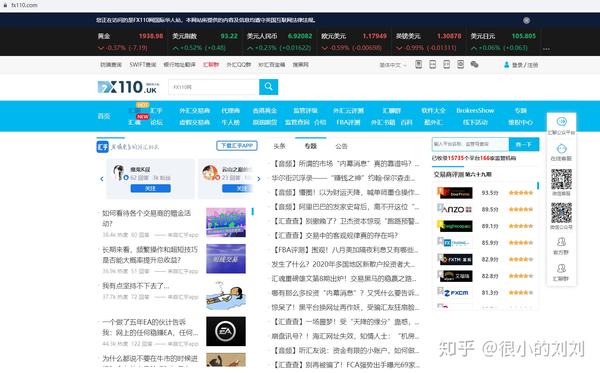Click the 美元人民币 6.92082 ticker quote
The width and height of the screenshot is (600, 373).
pyautogui.click(x=279, y=42)
